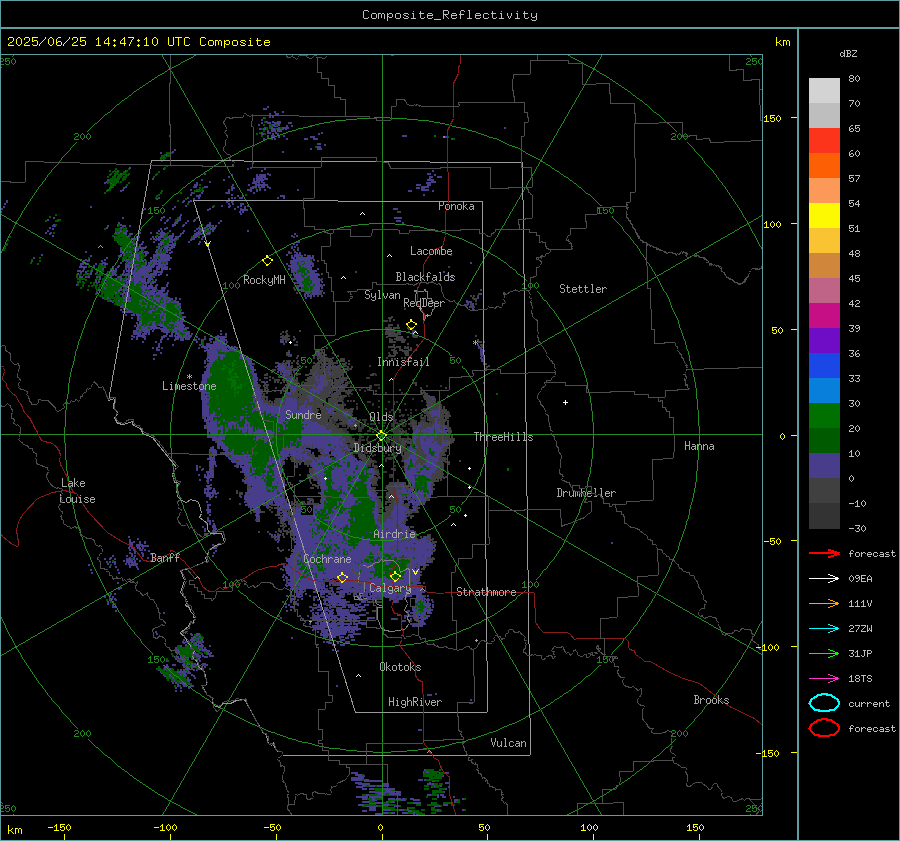Click the purple swatch in dBZ scale
The height and width of the screenshot is (841, 900).
(824, 340)
